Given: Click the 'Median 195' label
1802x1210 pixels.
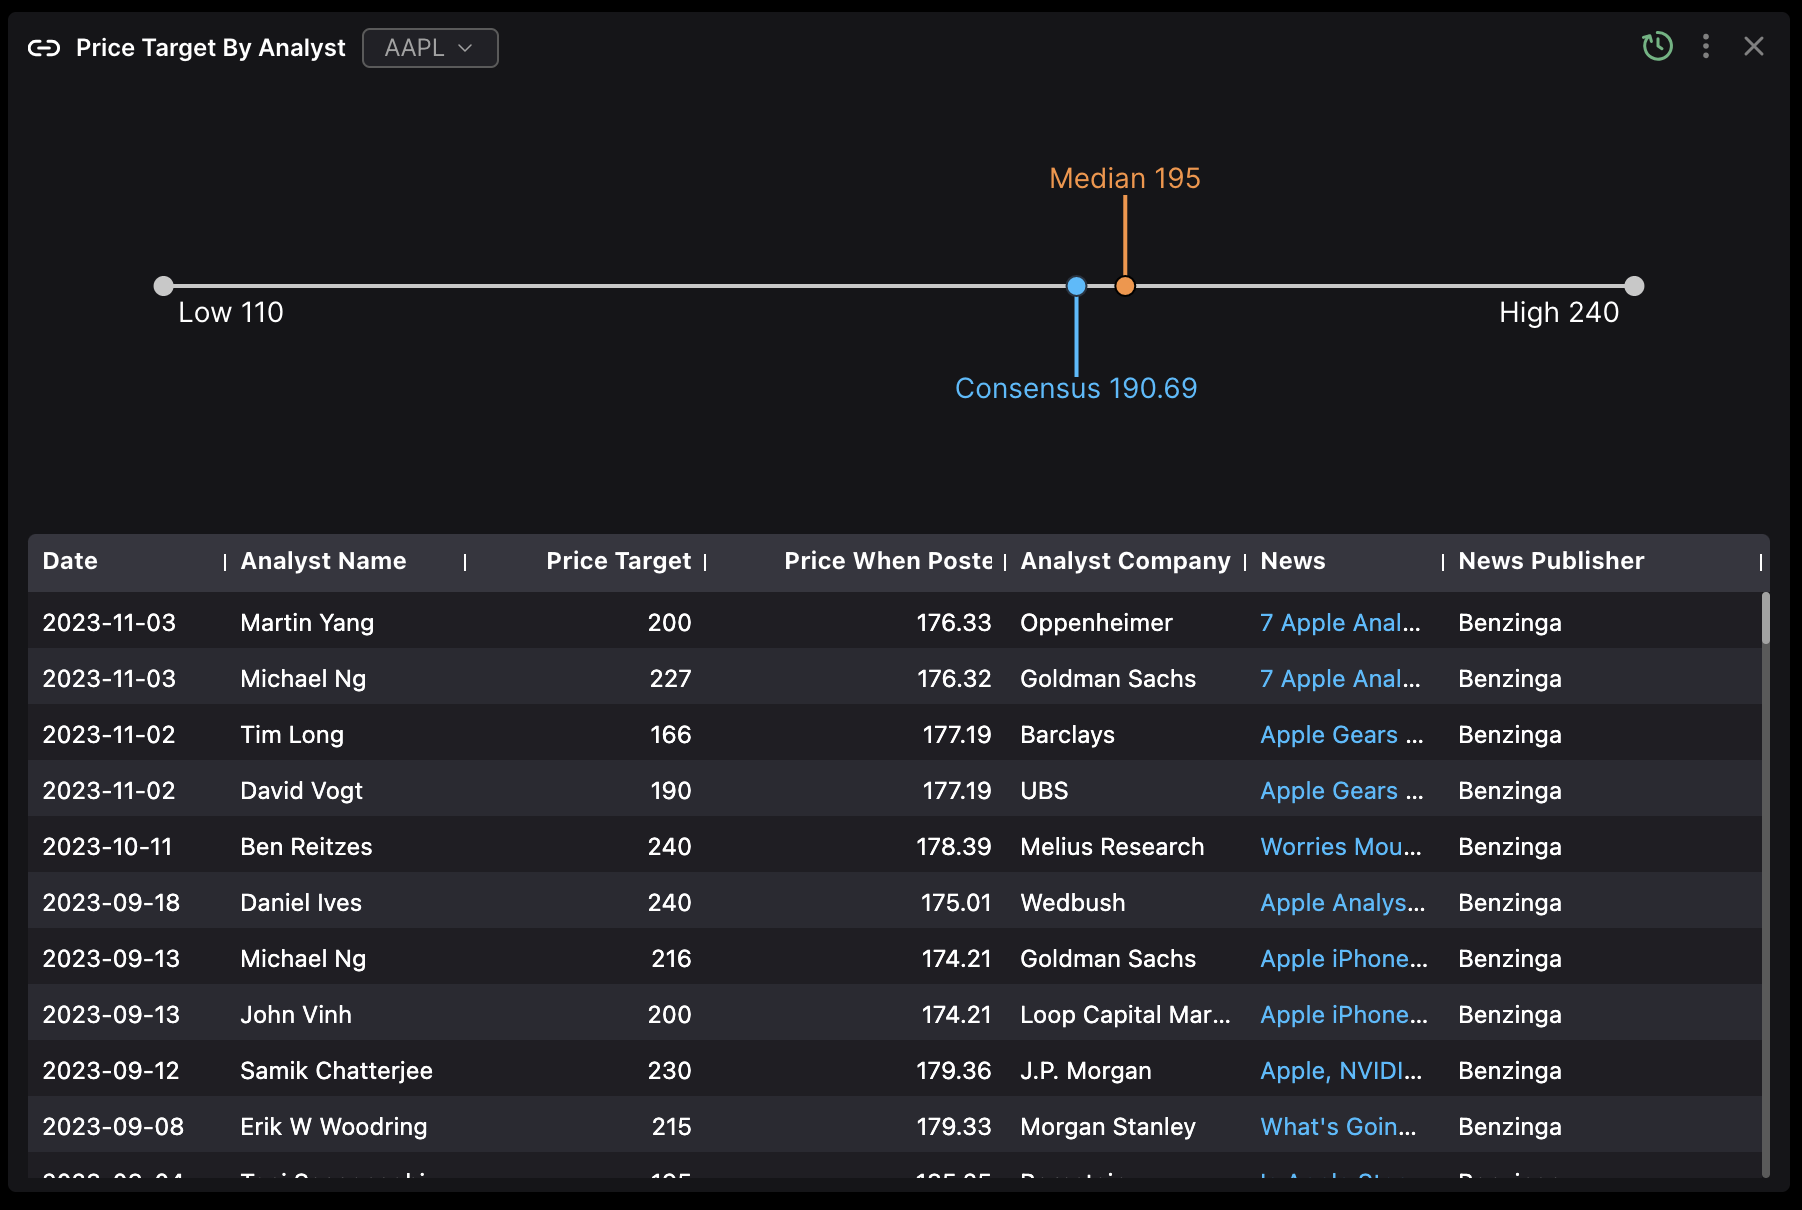Looking at the screenshot, I should (1125, 178).
